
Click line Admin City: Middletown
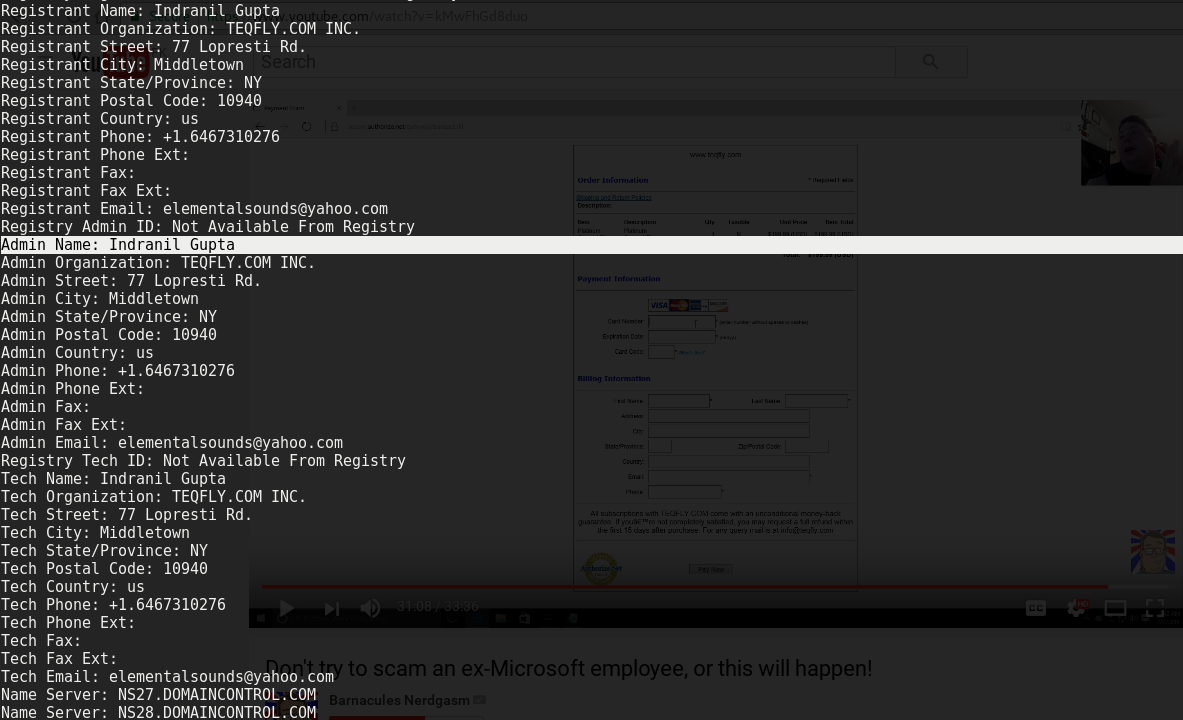coord(100,299)
